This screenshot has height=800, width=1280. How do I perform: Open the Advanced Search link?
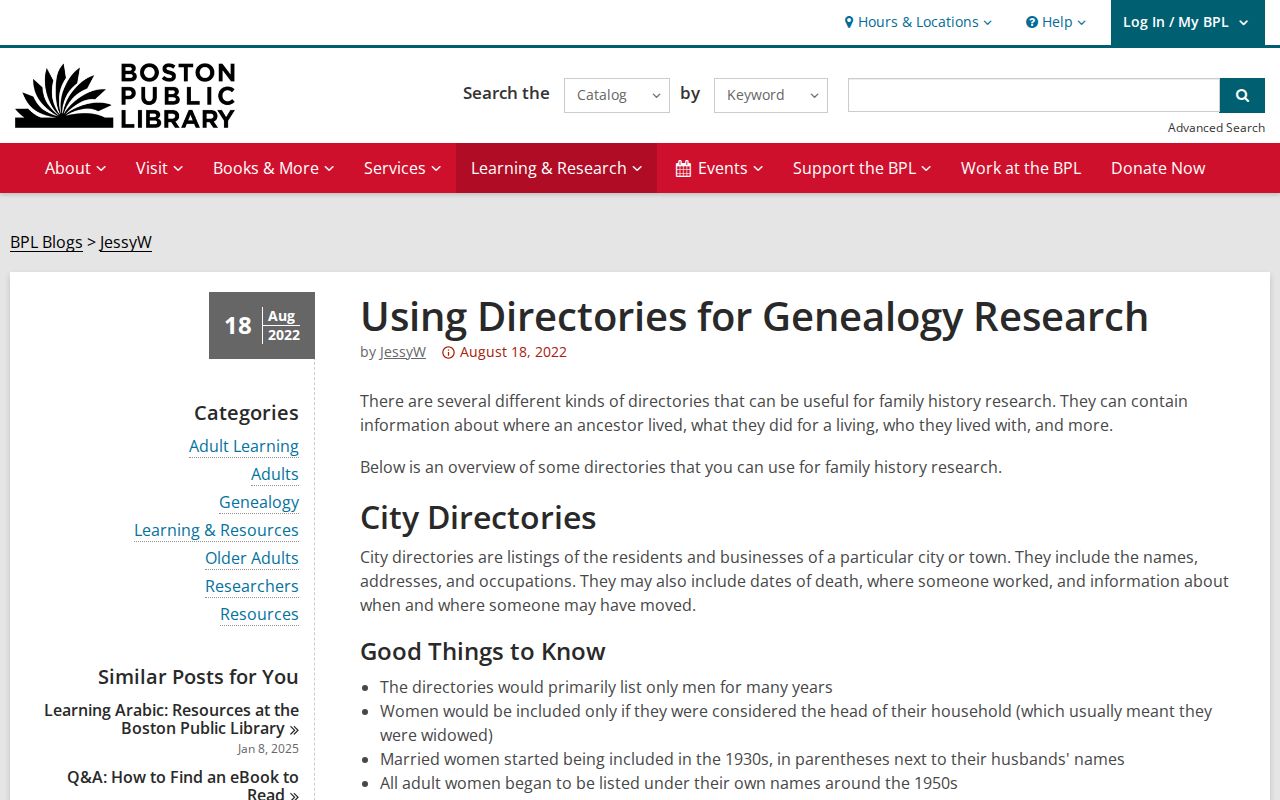pos(1216,127)
